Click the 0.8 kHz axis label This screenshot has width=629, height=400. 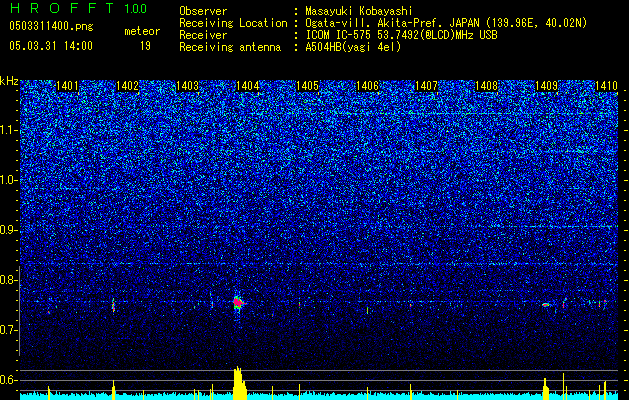point(8,280)
